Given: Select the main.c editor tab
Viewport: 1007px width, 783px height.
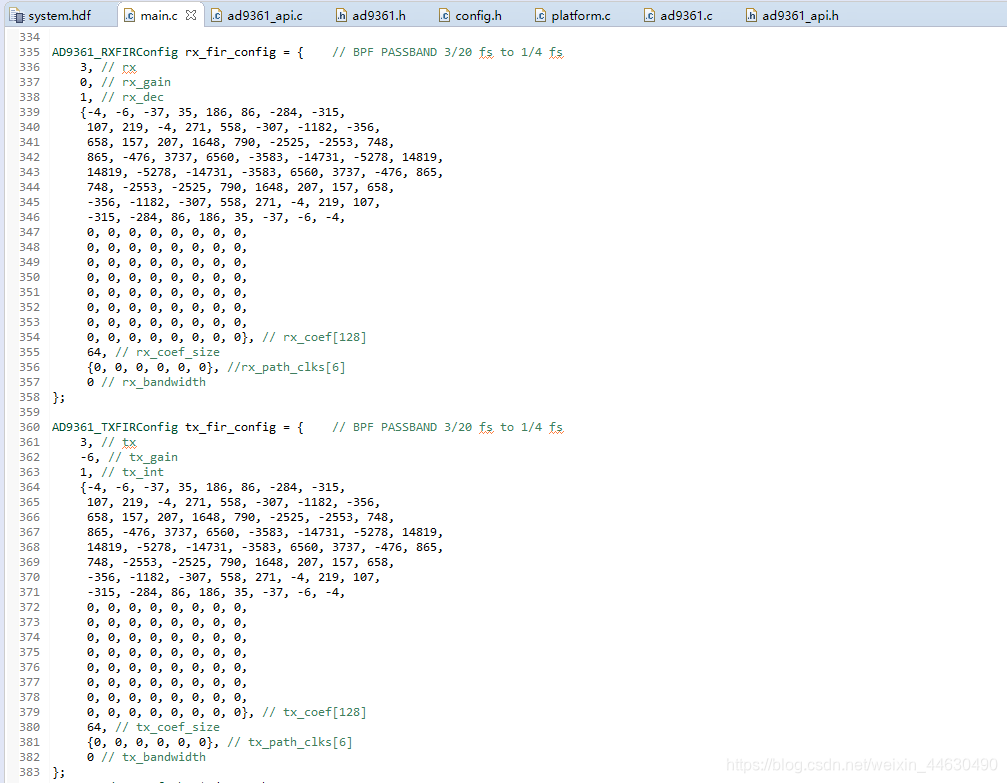Looking at the screenshot, I should pyautogui.click(x=159, y=15).
